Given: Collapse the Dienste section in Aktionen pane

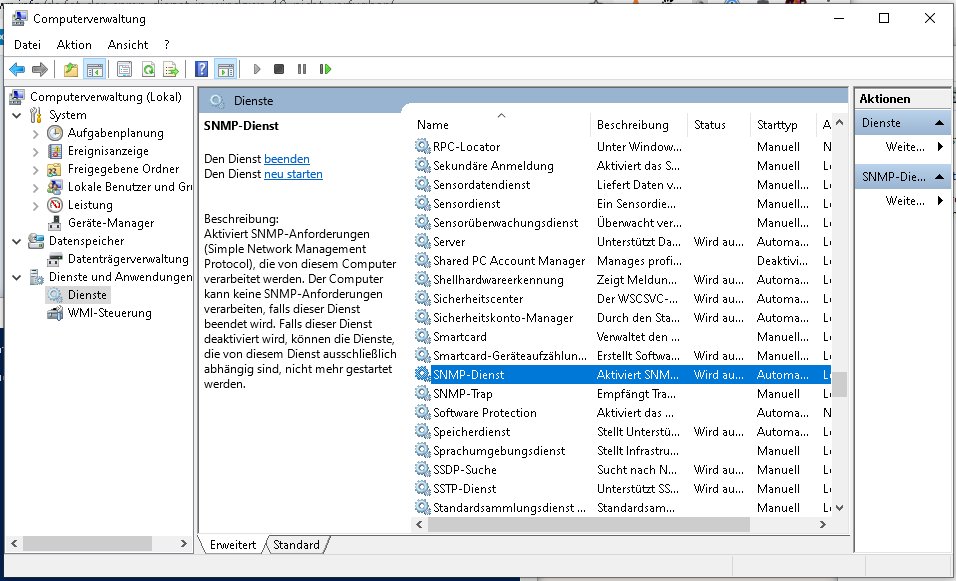Looking at the screenshot, I should 941,122.
